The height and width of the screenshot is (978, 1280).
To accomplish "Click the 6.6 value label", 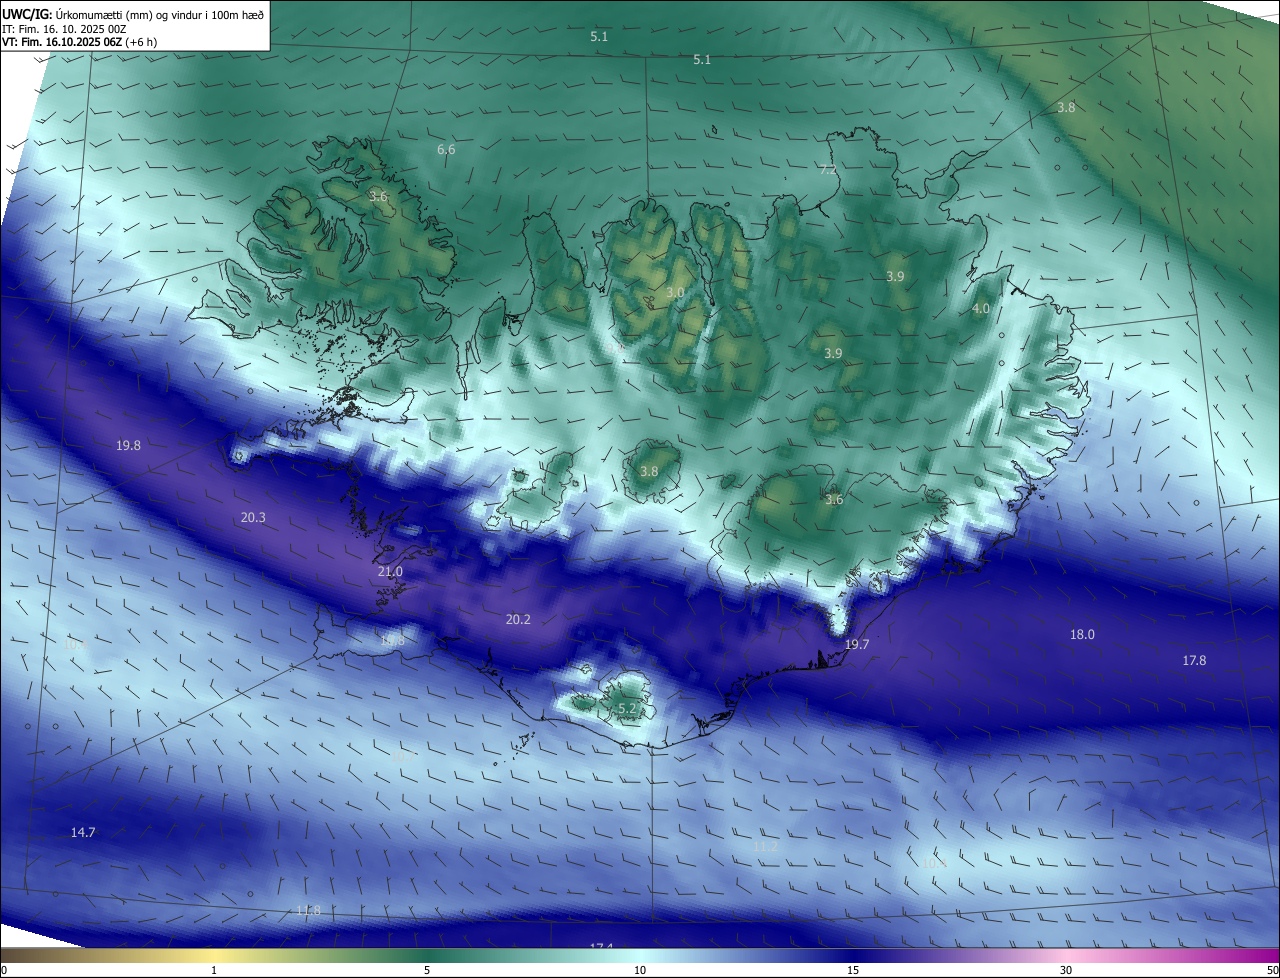I will (x=446, y=150).
